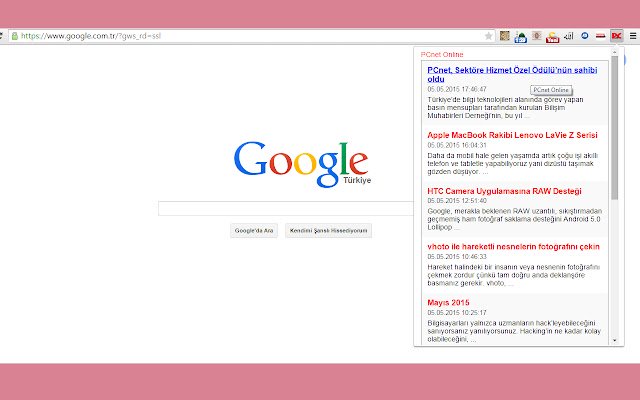The height and width of the screenshot is (400, 640).
Task: Click the timestamp 05.05.2015 16:04:31
Action: click(x=457, y=145)
